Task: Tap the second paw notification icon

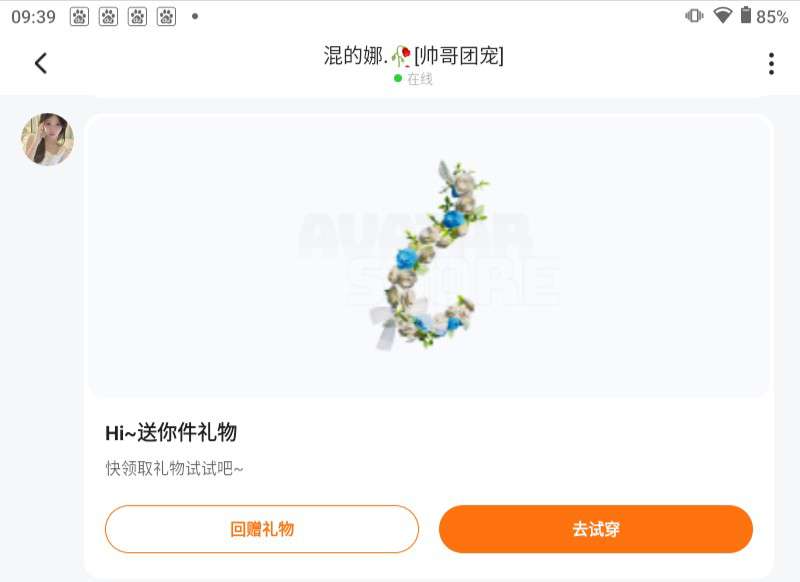Action: (108, 17)
